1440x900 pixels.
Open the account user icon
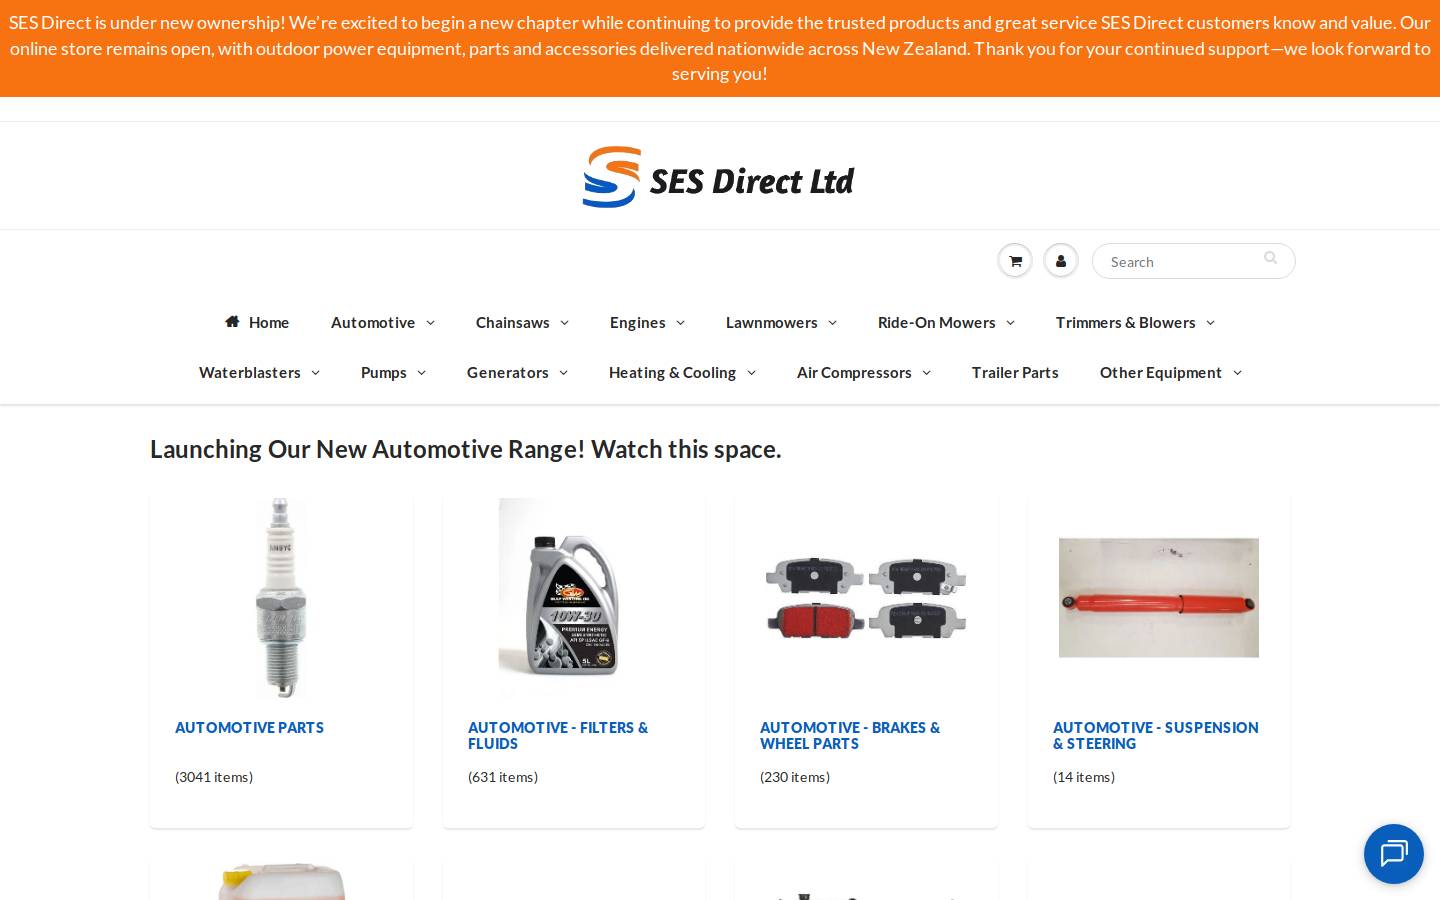pos(1061,261)
